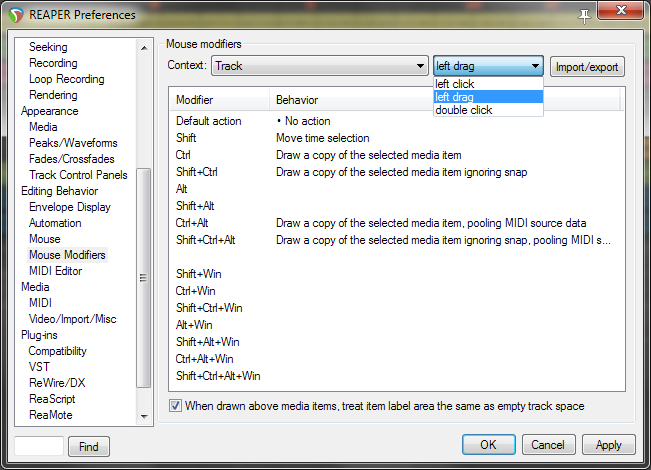
Task: Open Video/Import/Misc settings
Action: [x=73, y=319]
